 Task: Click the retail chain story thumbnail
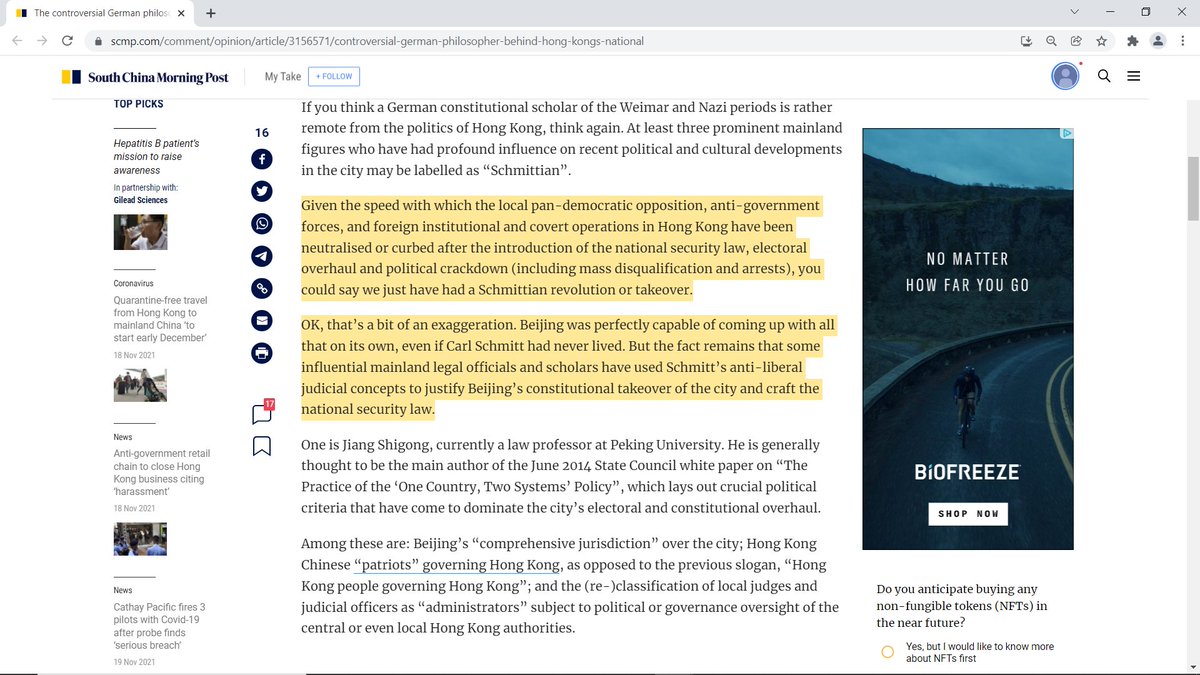coord(140,538)
